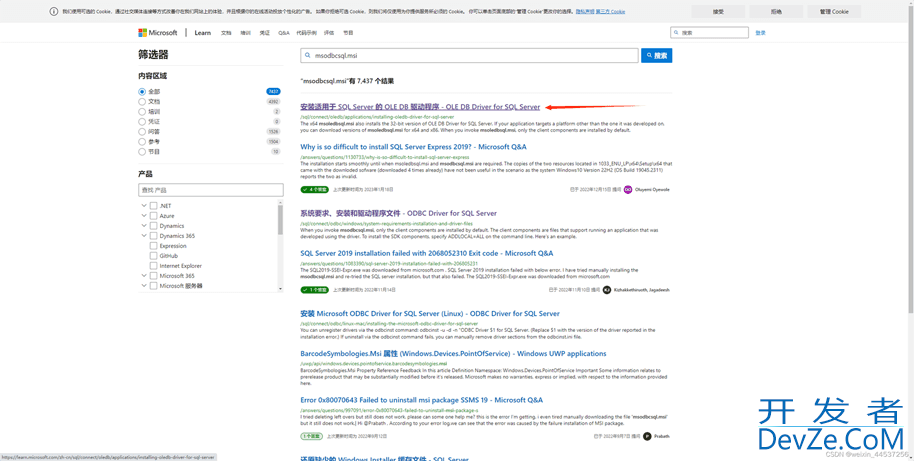Check the .NET product checkbox

(153, 206)
